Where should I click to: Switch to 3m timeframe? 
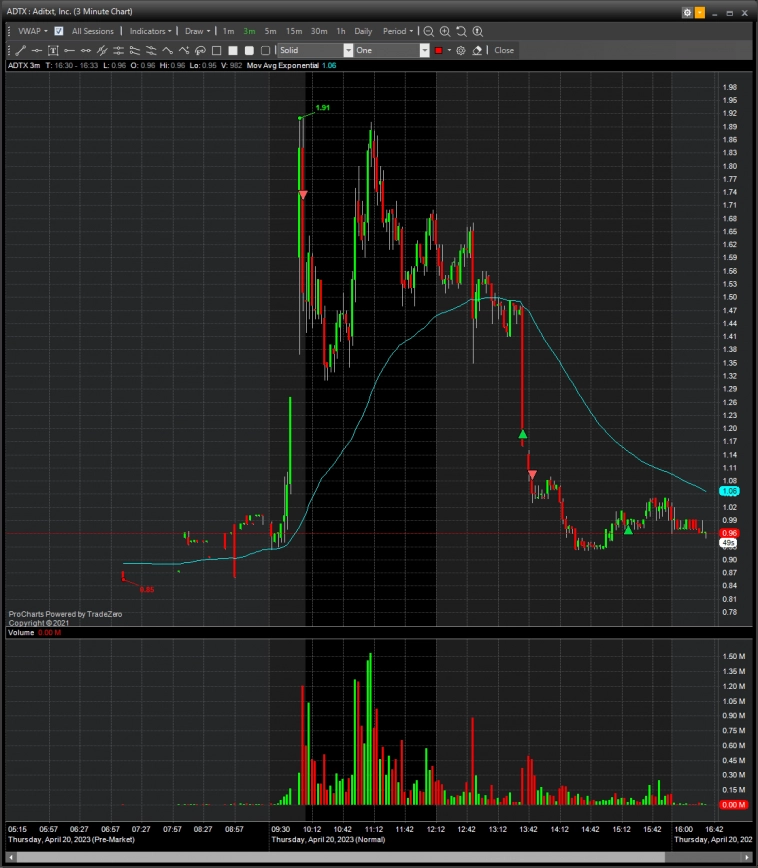249,31
